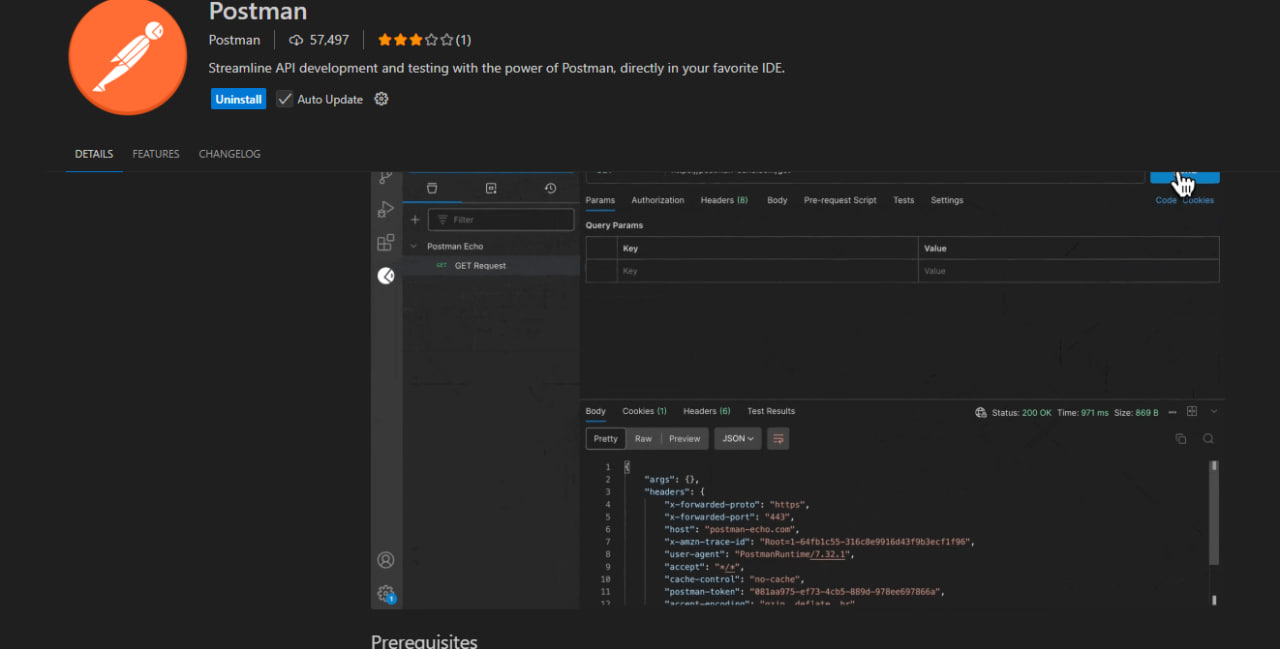Collapse the response pane chevron
The height and width of the screenshot is (649, 1280).
(x=1214, y=411)
